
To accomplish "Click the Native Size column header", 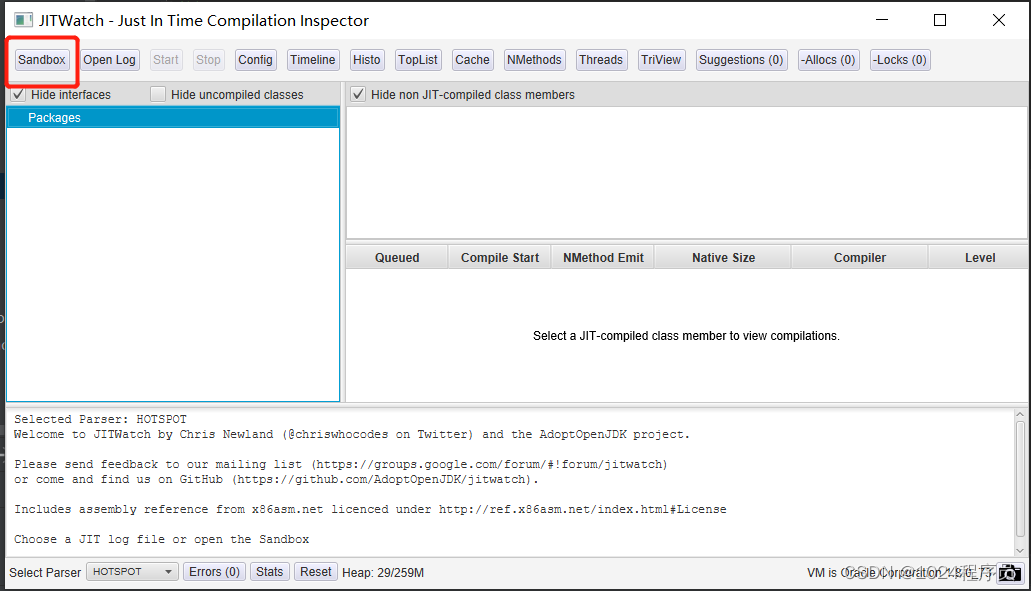I will click(723, 258).
